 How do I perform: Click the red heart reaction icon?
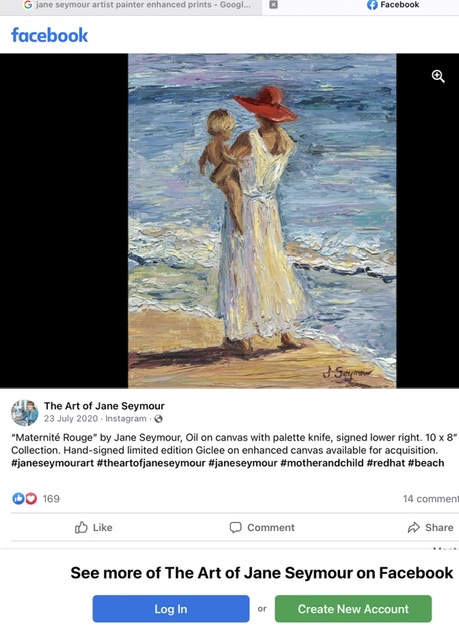coord(31,498)
